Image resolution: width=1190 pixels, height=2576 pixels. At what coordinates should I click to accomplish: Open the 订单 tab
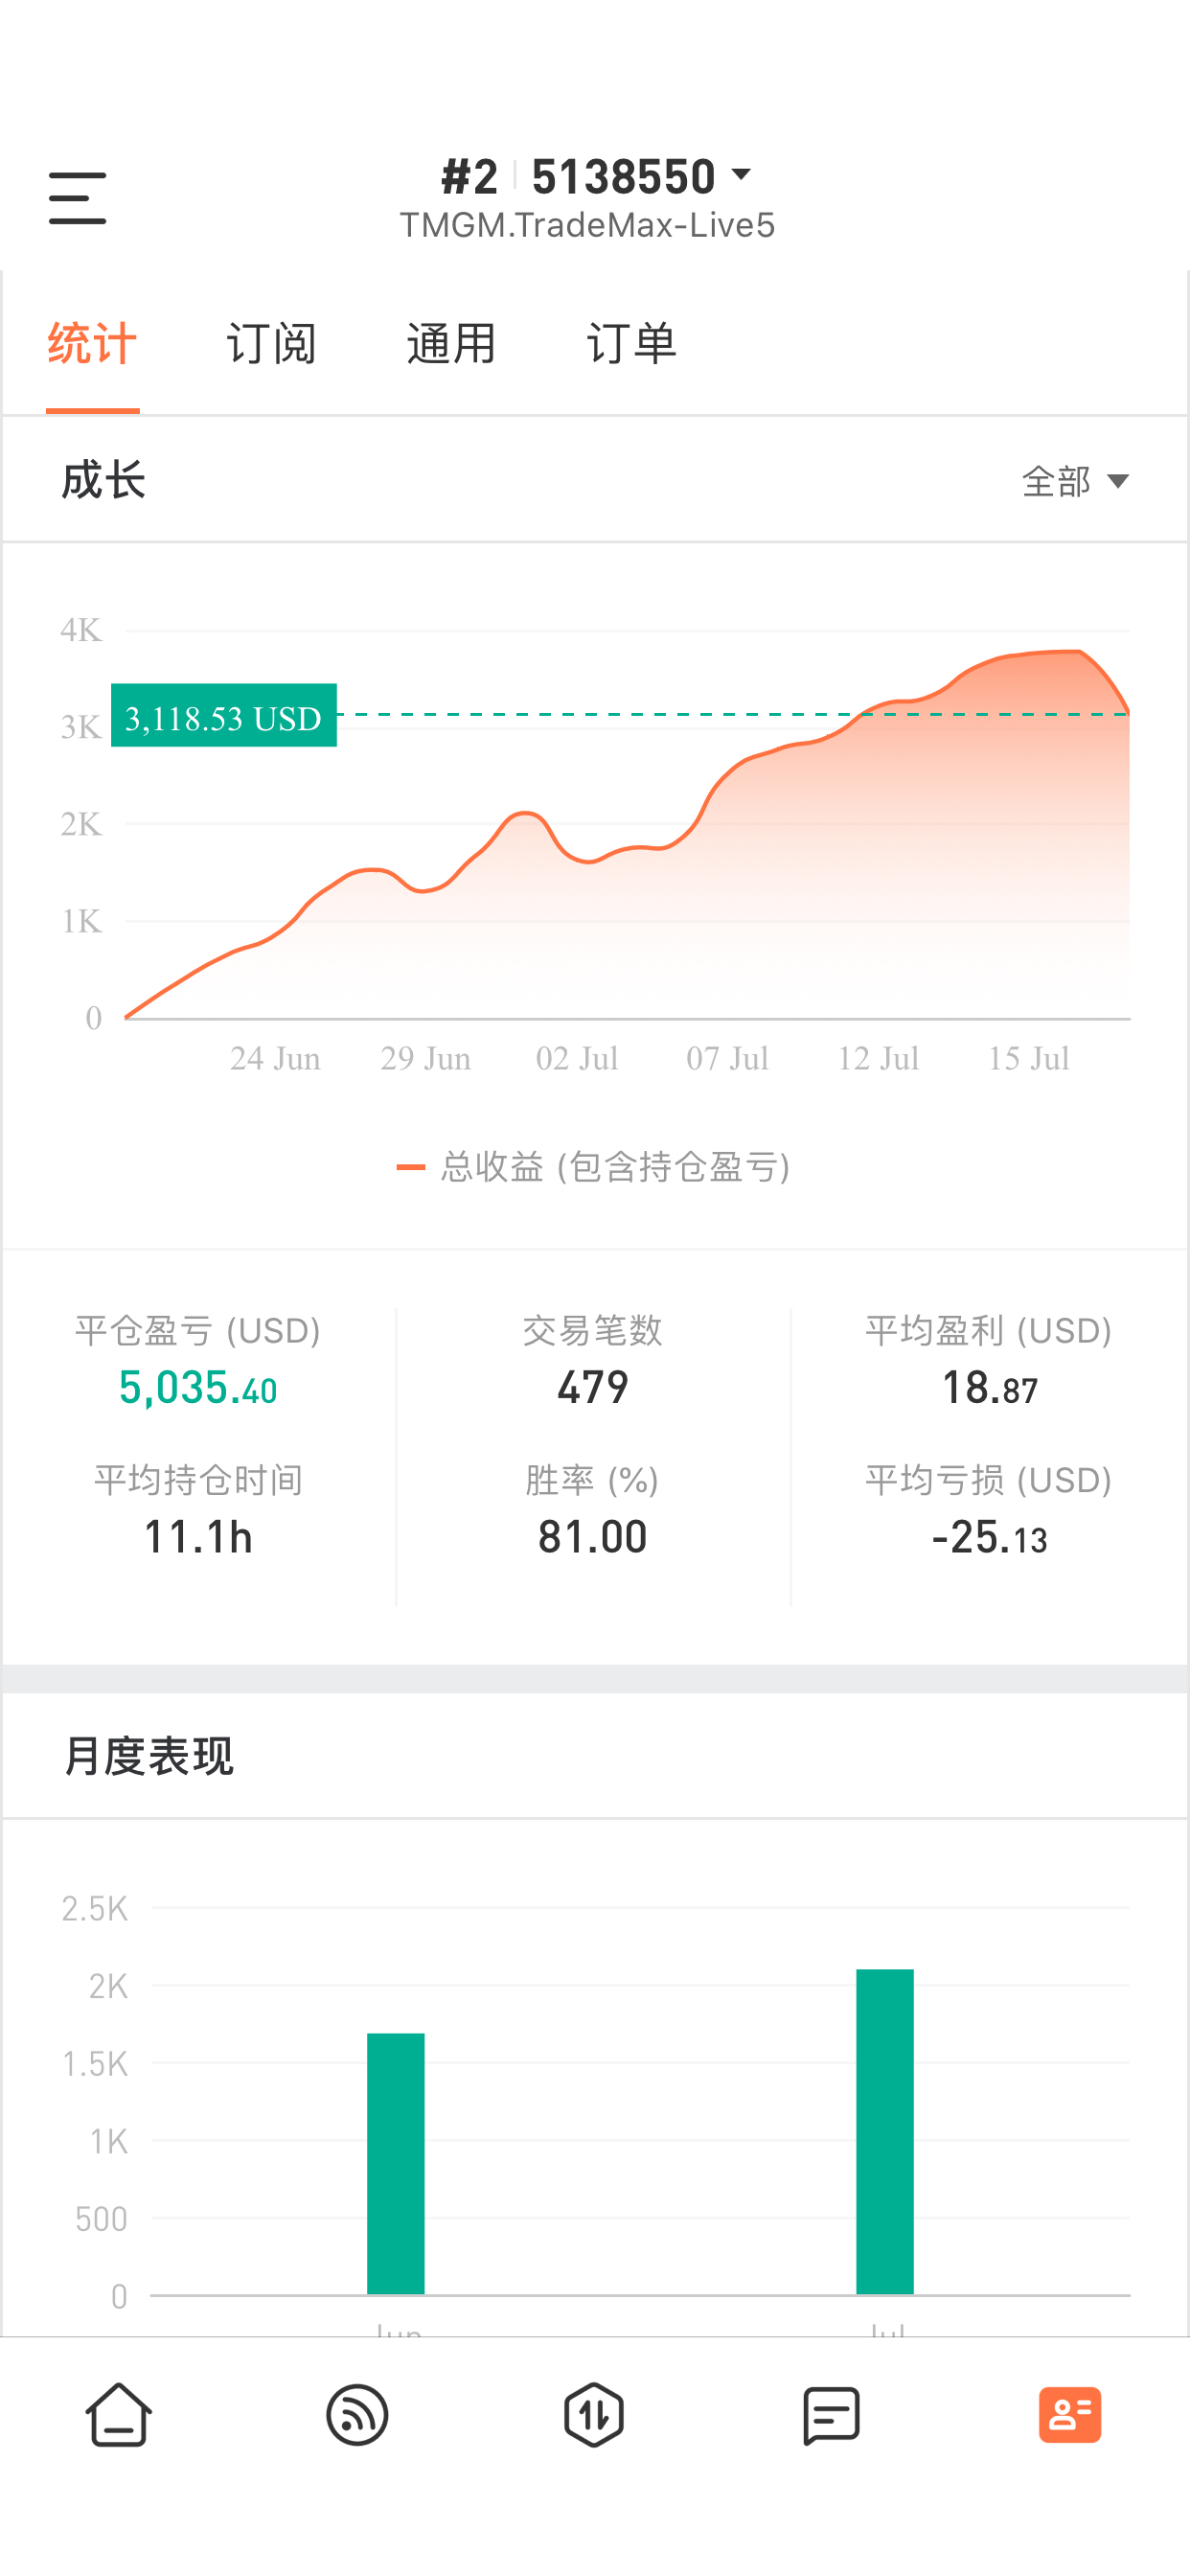pos(632,343)
